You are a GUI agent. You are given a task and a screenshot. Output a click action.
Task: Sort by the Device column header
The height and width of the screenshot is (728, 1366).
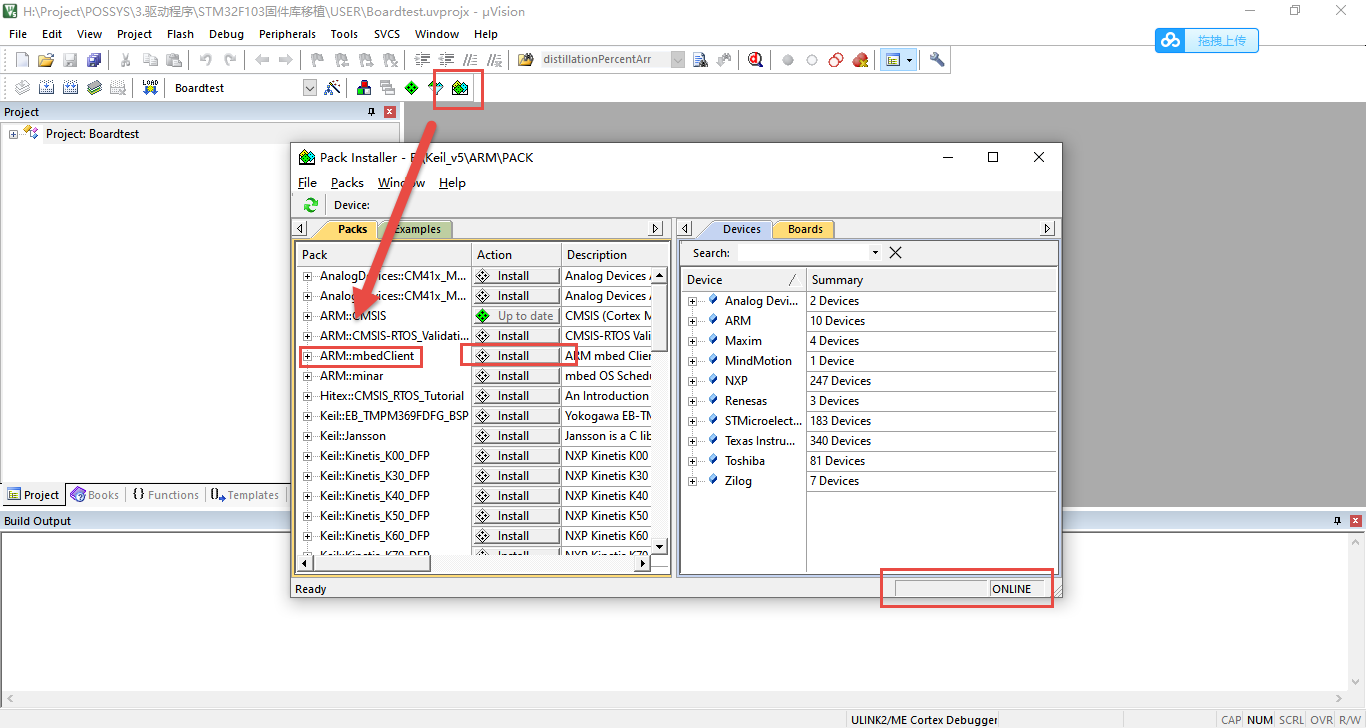[743, 280]
